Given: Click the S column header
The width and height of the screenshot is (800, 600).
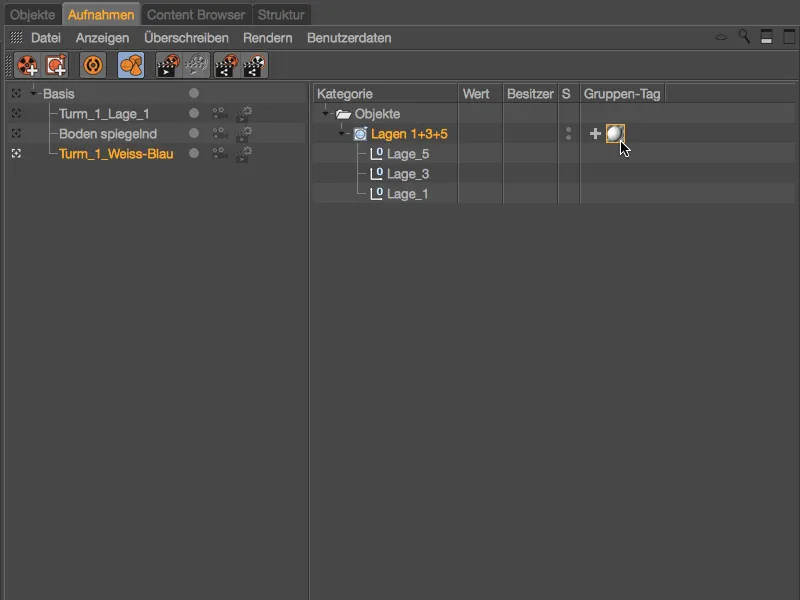Looking at the screenshot, I should click(568, 93).
